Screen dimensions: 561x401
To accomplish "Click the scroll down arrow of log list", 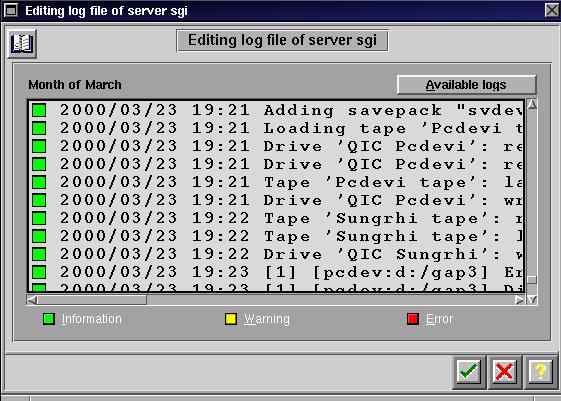I will coord(532,300).
